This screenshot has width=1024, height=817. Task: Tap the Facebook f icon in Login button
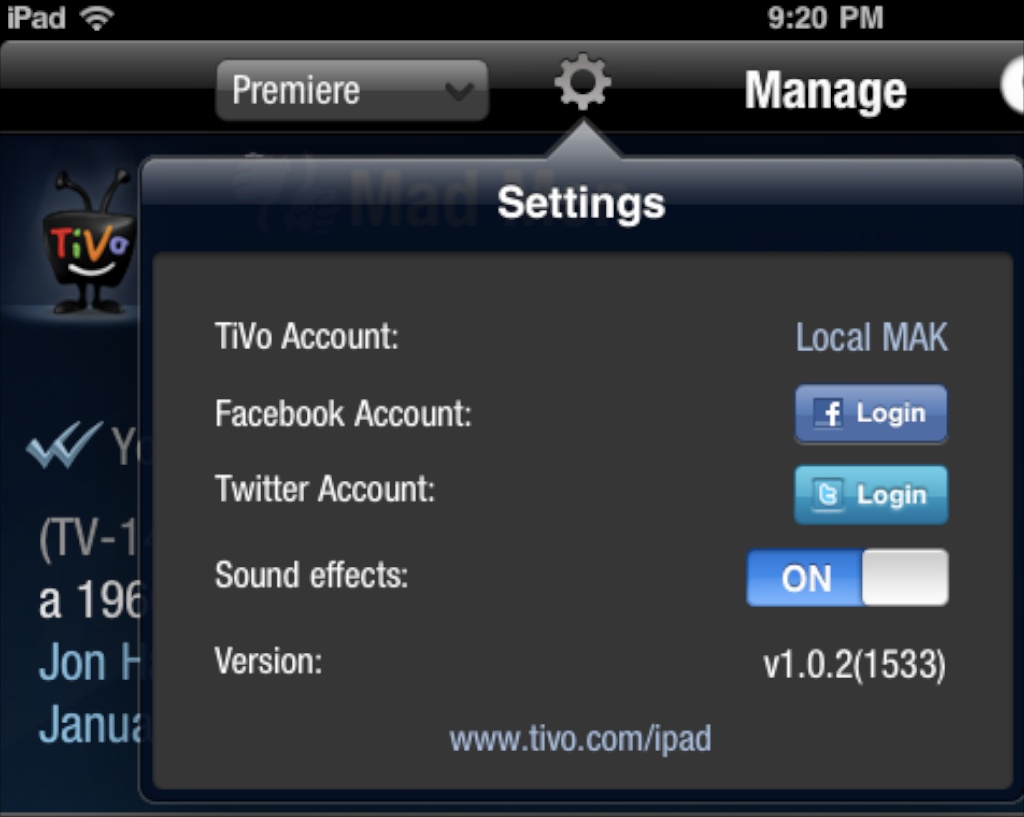point(829,413)
